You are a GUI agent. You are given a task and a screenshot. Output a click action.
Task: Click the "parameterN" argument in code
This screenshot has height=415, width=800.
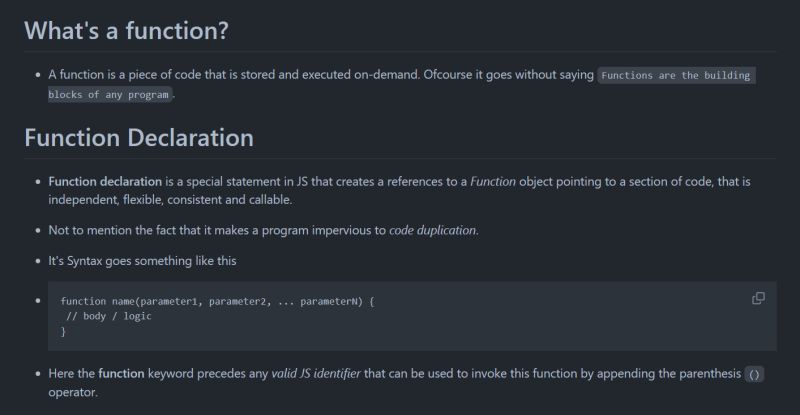coord(329,302)
